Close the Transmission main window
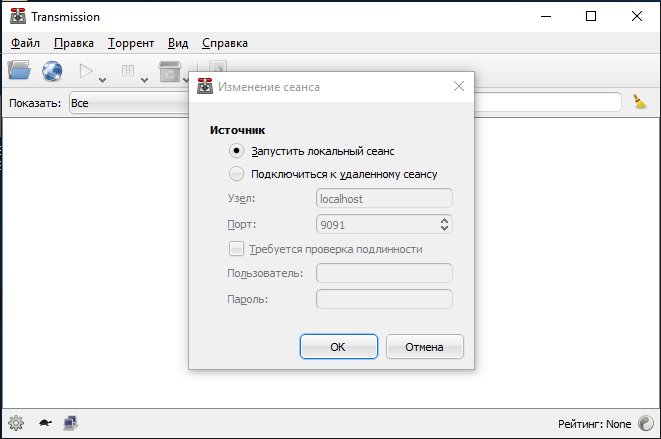 (637, 16)
